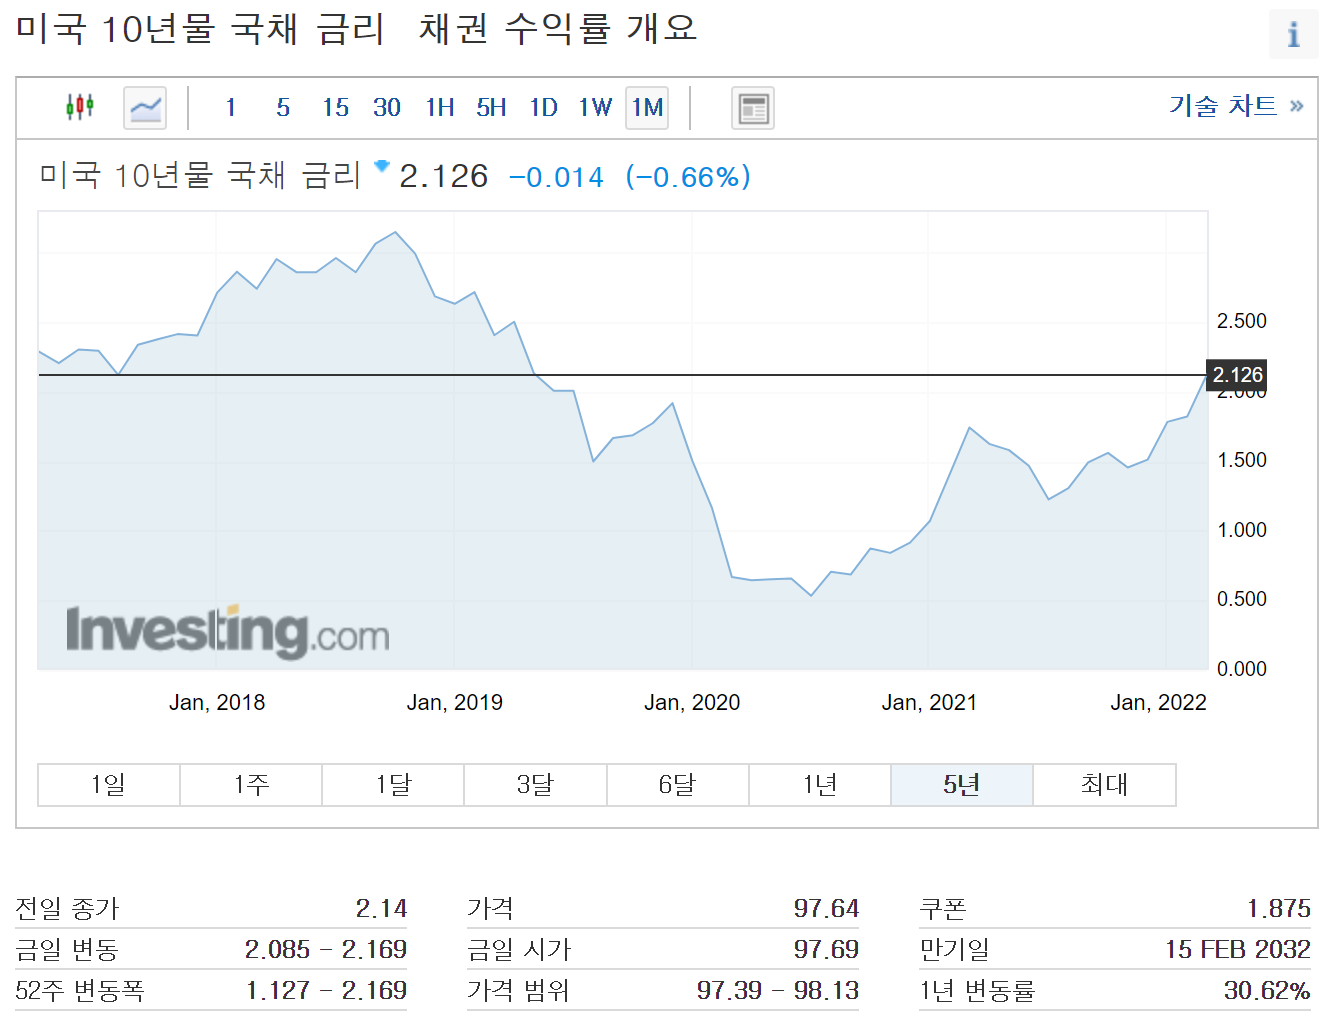Click the change value -0.014
Image resolution: width=1337 pixels, height=1027 pixels.
[557, 178]
